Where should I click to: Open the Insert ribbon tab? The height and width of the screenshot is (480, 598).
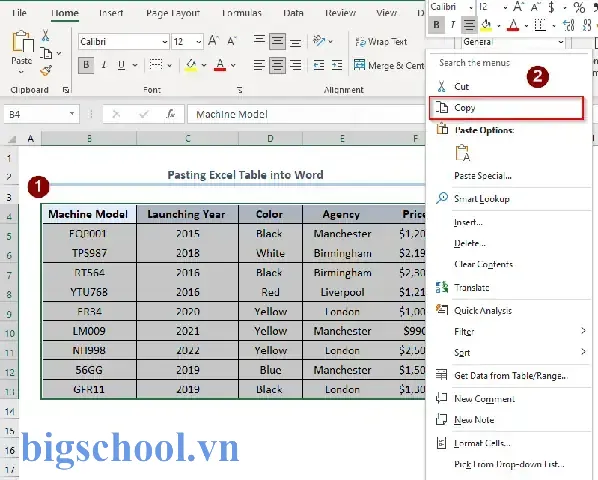[111, 13]
